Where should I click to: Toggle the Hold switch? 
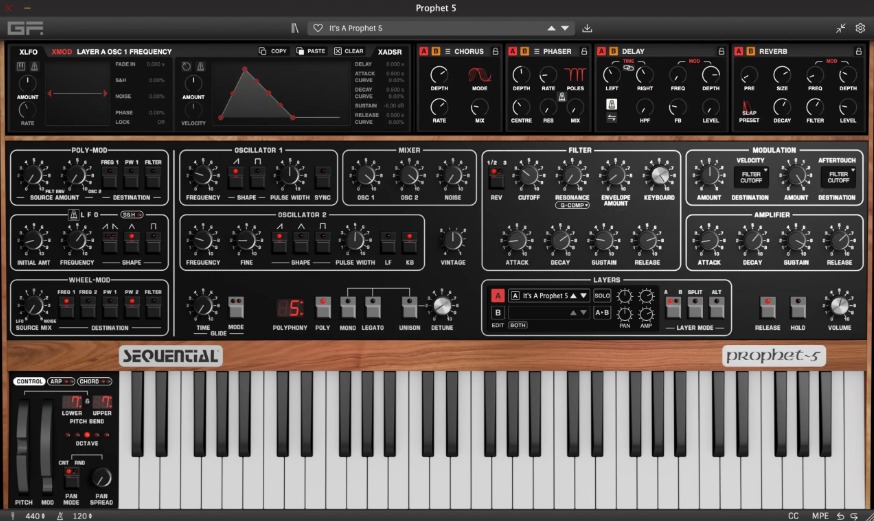[x=798, y=306]
